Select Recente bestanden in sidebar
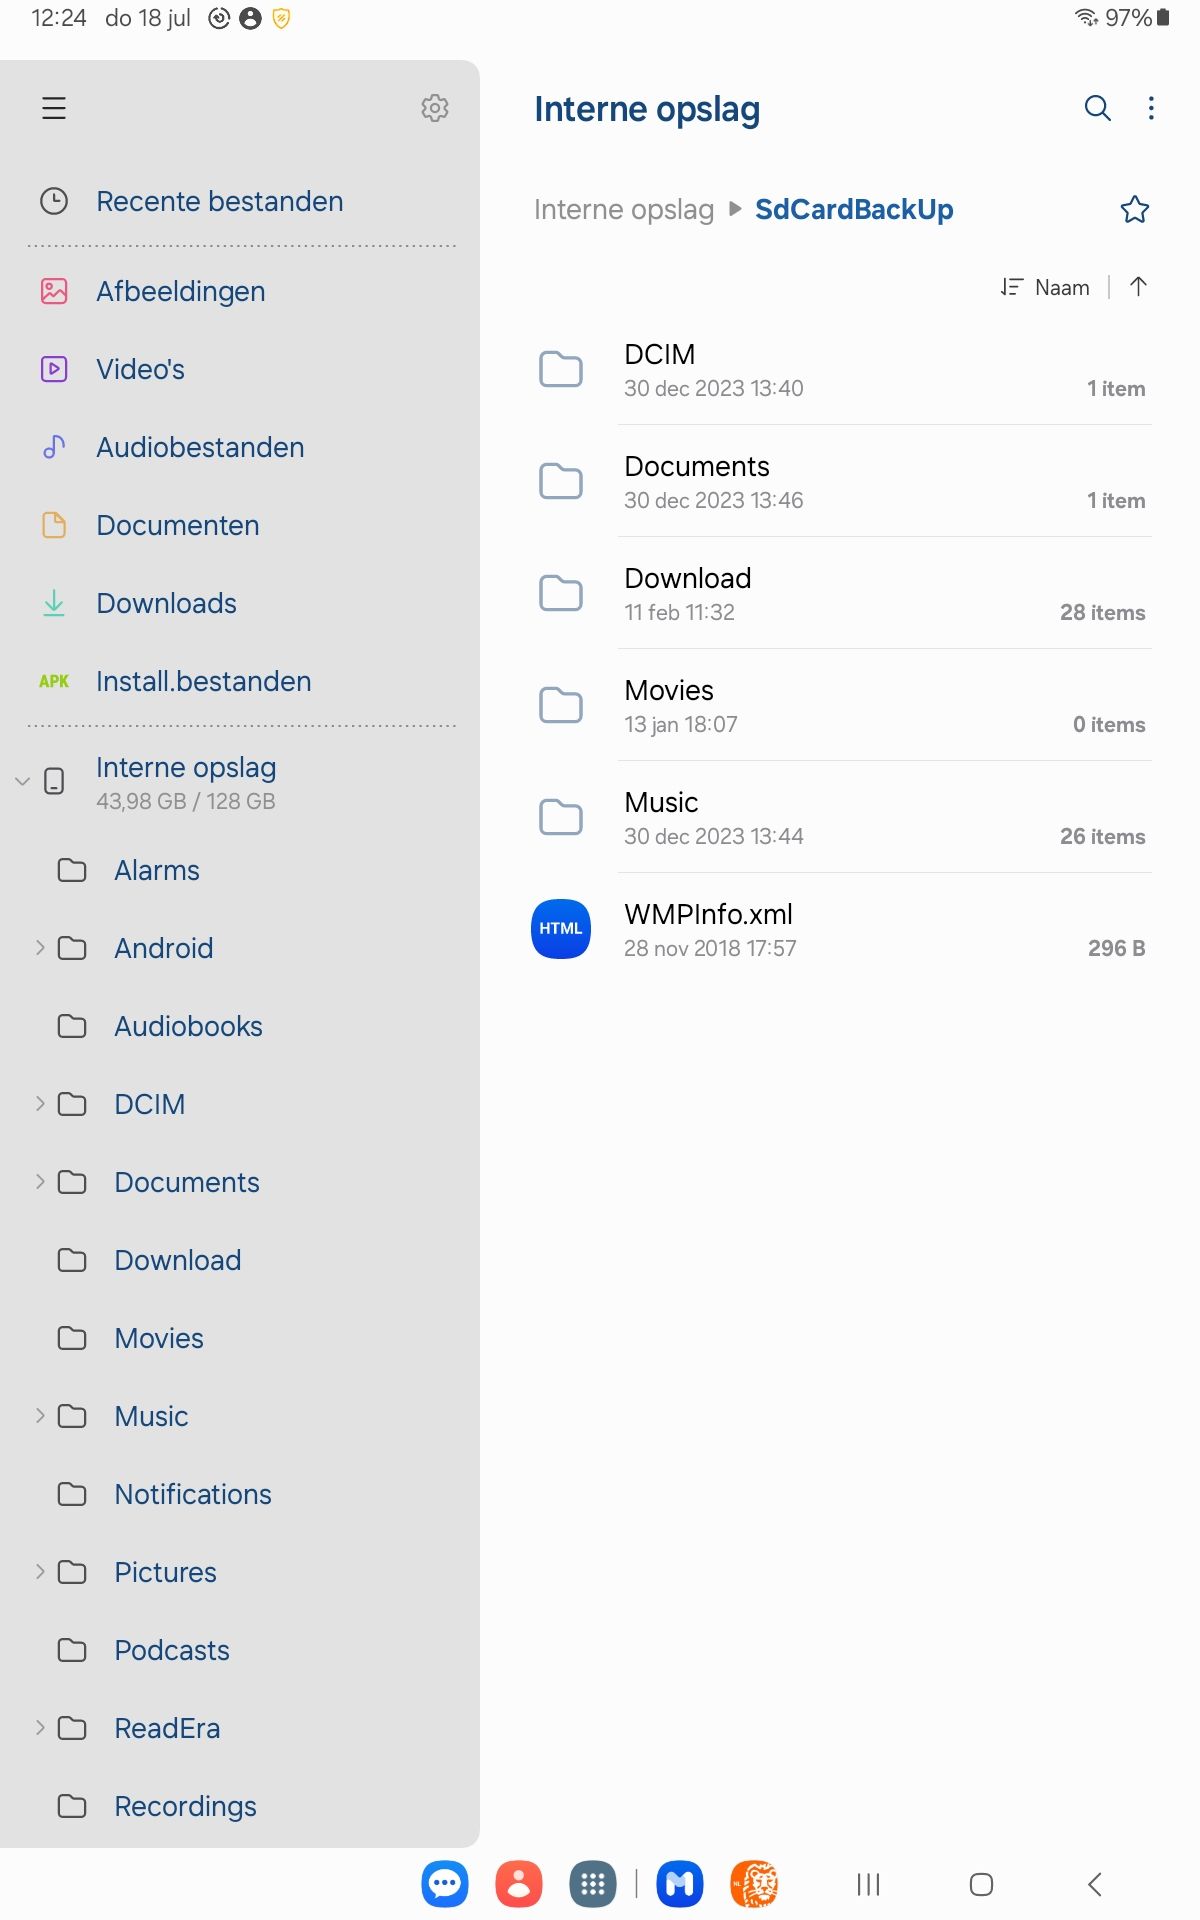1200x1920 pixels. (x=220, y=201)
